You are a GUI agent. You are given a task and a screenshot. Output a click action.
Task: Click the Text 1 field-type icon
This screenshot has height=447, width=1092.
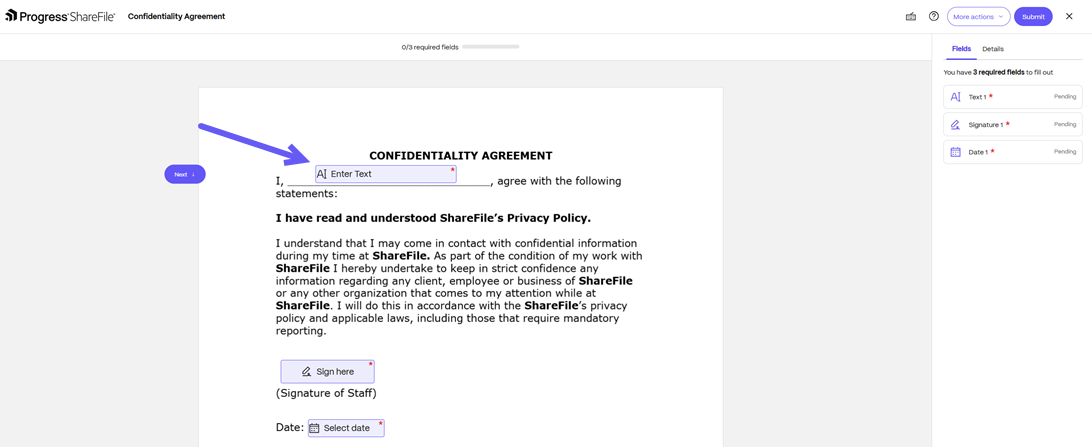[x=956, y=97]
